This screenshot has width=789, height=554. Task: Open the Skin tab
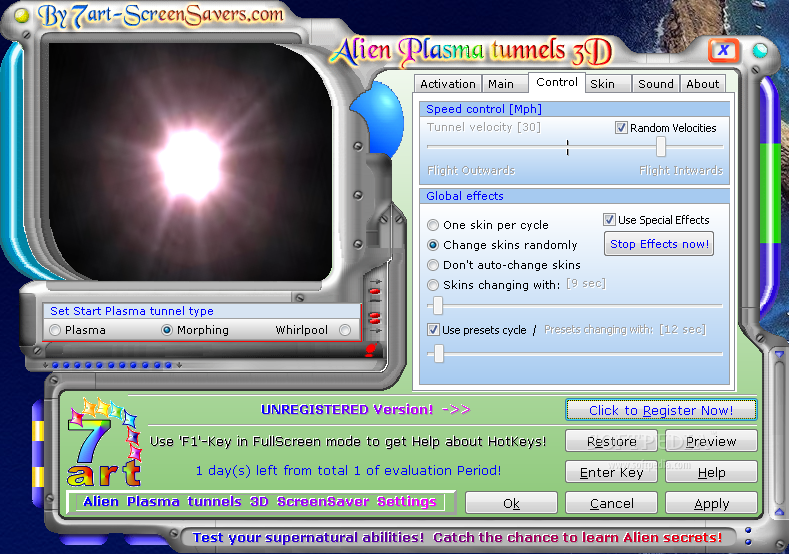607,84
